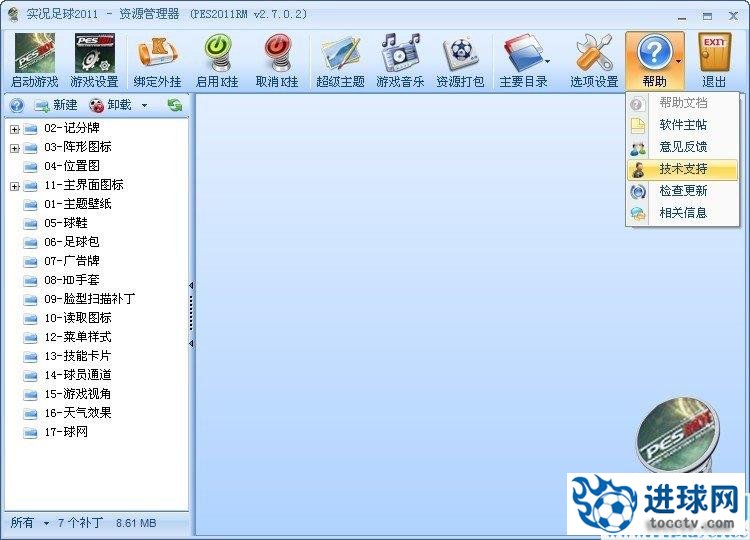Exit the program via 退出 icon
Viewport: 750px width, 540px height.
point(715,61)
